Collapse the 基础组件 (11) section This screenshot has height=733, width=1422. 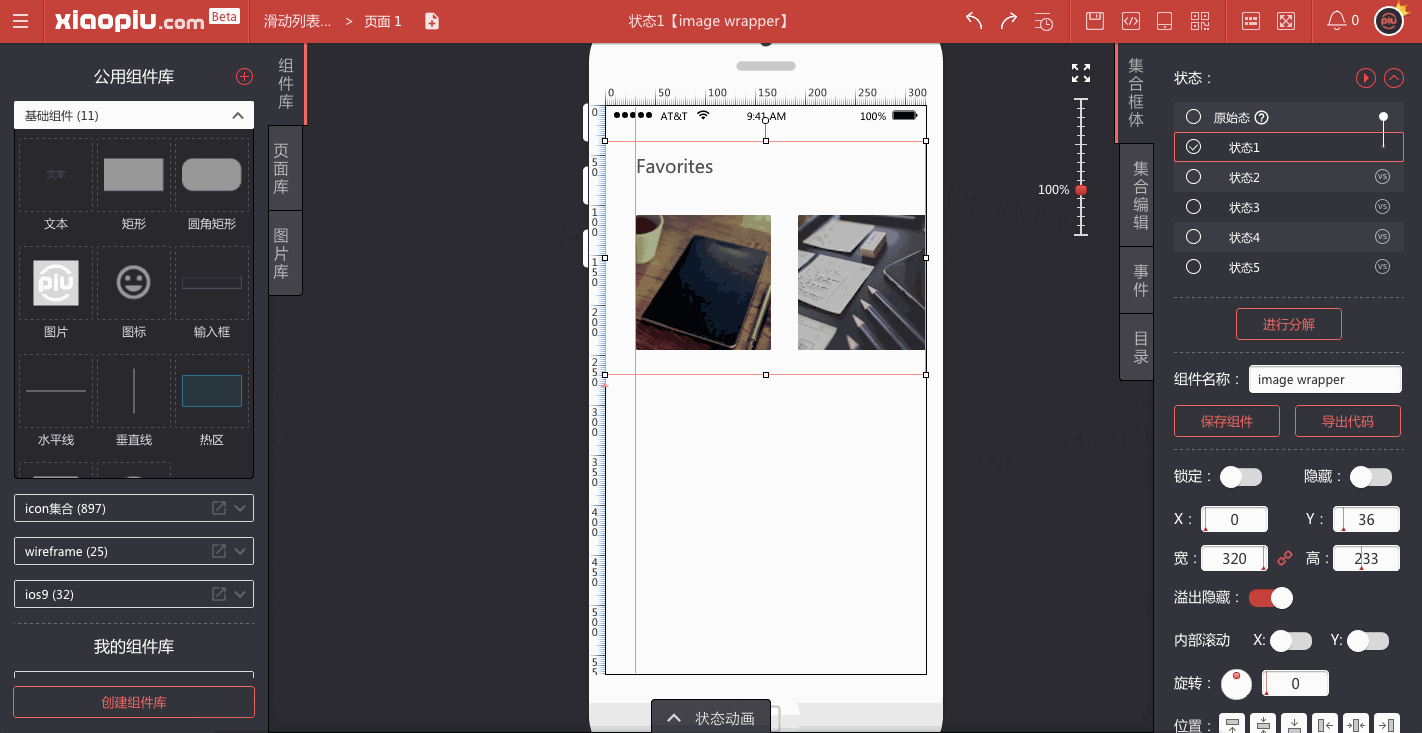pos(237,116)
